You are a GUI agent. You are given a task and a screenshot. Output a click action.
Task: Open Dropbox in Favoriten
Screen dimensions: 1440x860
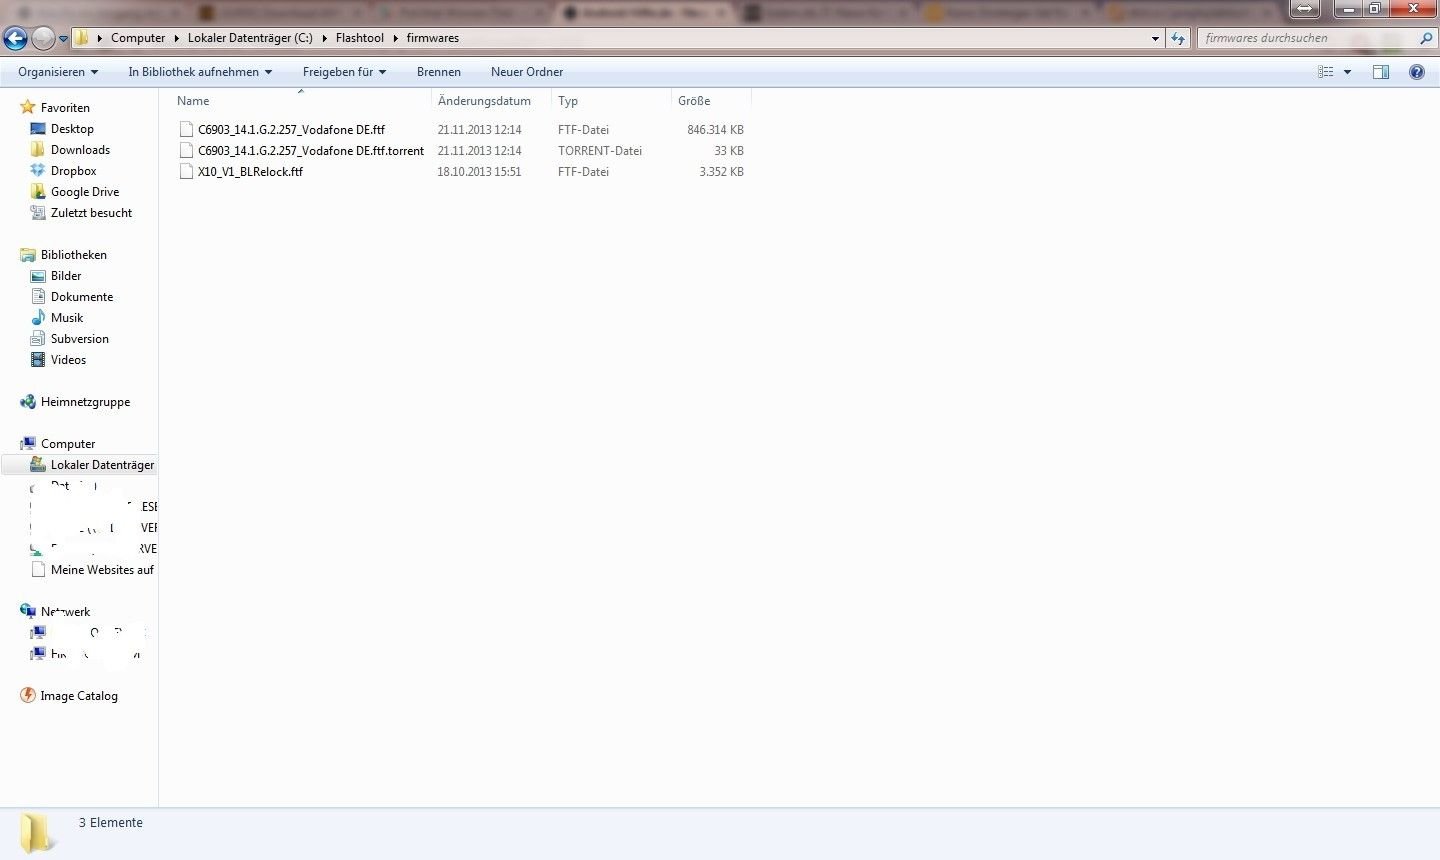73,171
